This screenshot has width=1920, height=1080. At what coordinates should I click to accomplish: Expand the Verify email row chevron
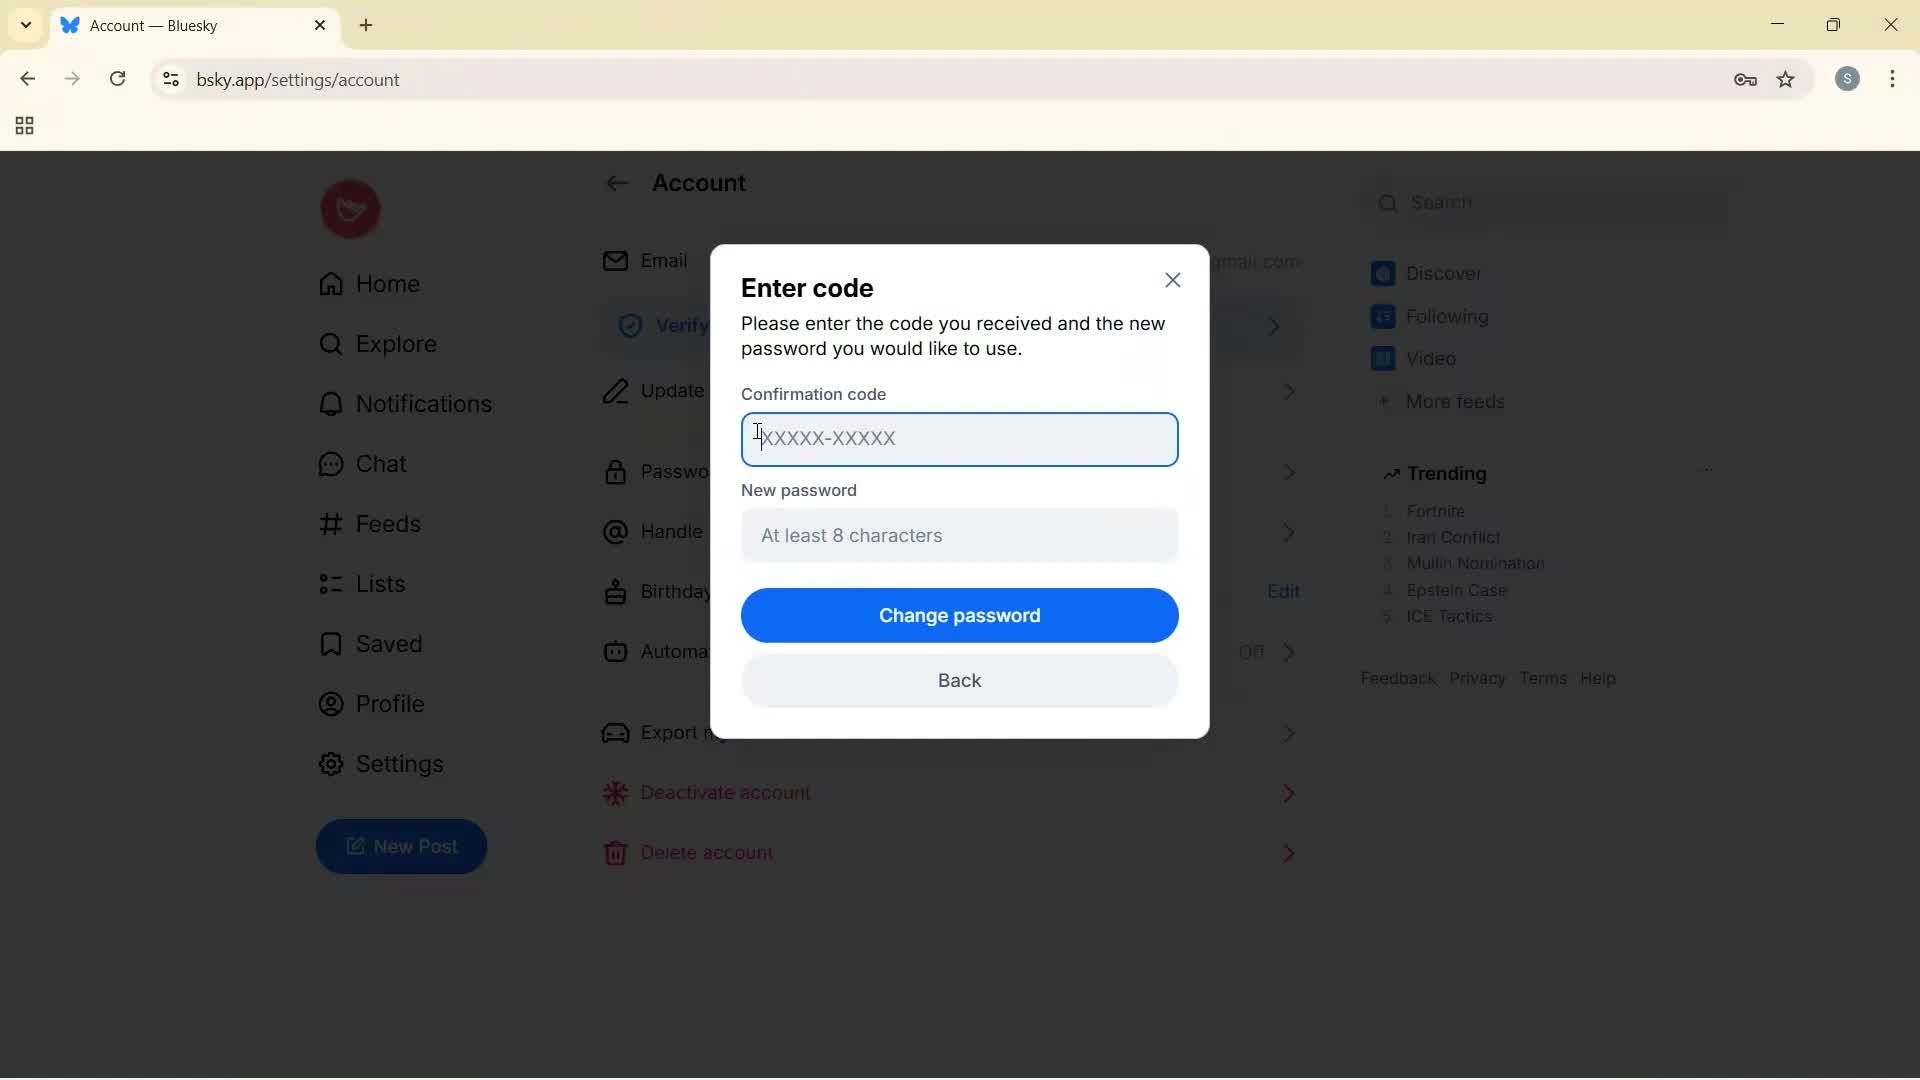[1273, 326]
